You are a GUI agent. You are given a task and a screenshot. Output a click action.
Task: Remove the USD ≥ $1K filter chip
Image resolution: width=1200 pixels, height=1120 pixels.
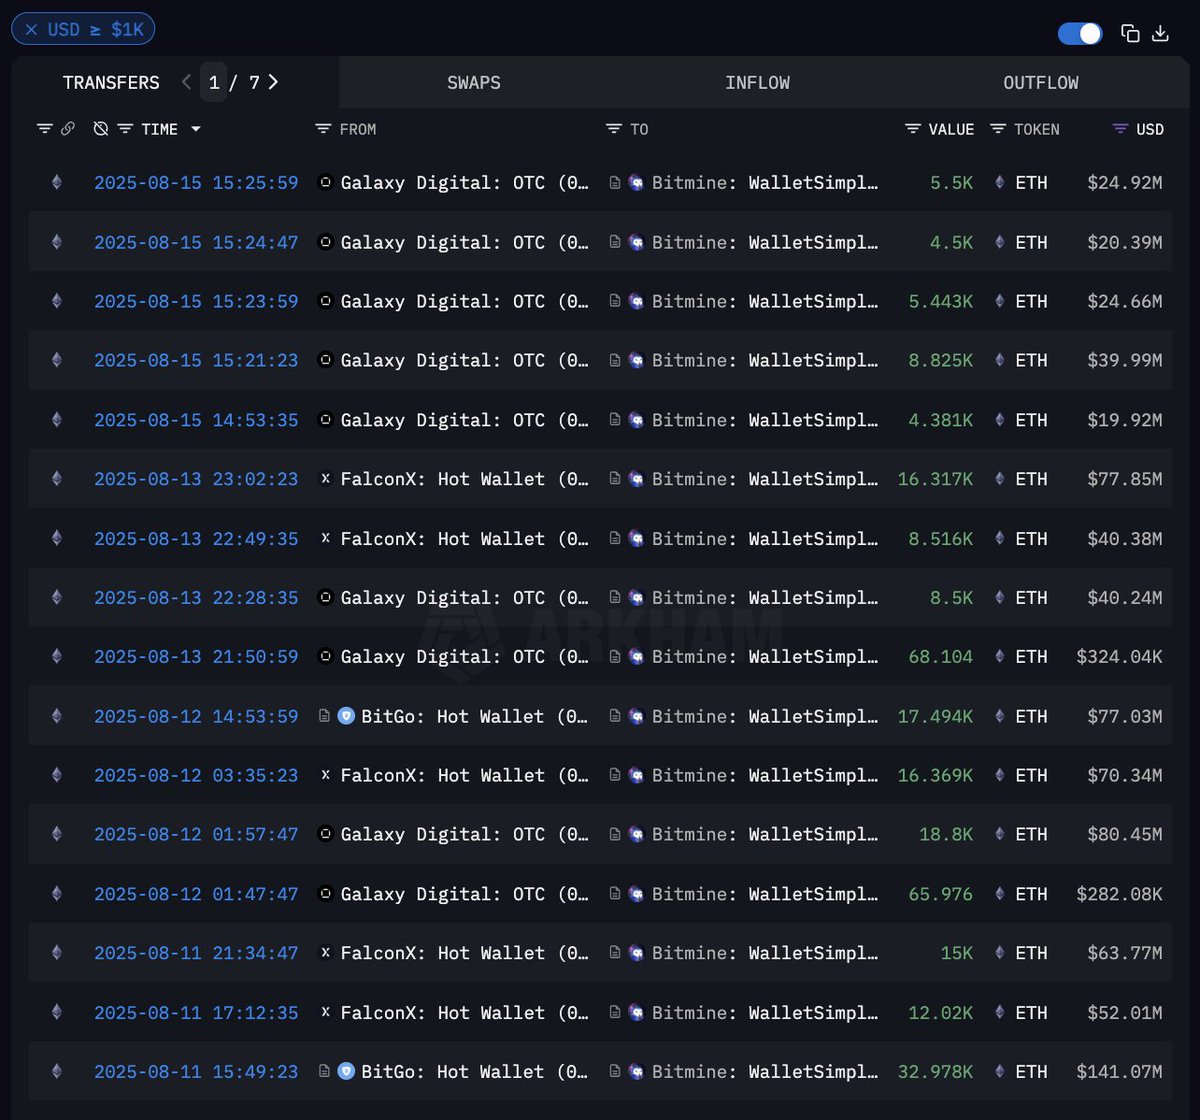pyautogui.click(x=31, y=30)
